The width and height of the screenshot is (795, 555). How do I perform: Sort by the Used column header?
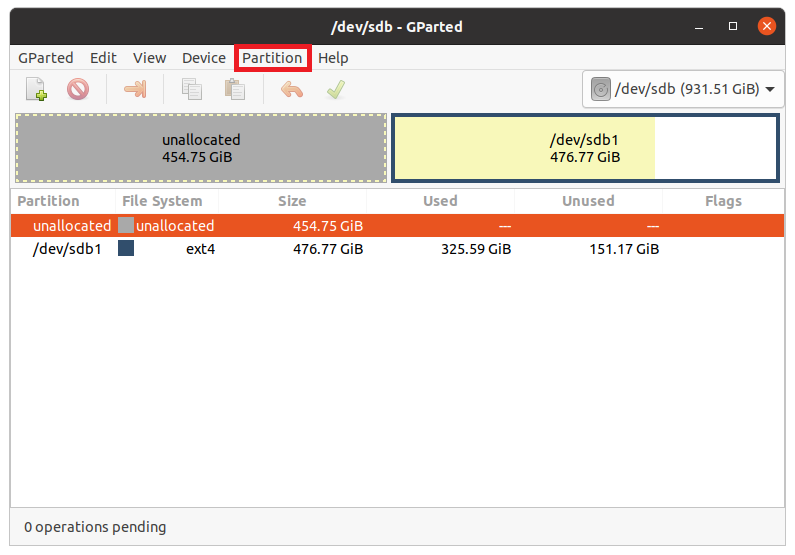pyautogui.click(x=440, y=201)
